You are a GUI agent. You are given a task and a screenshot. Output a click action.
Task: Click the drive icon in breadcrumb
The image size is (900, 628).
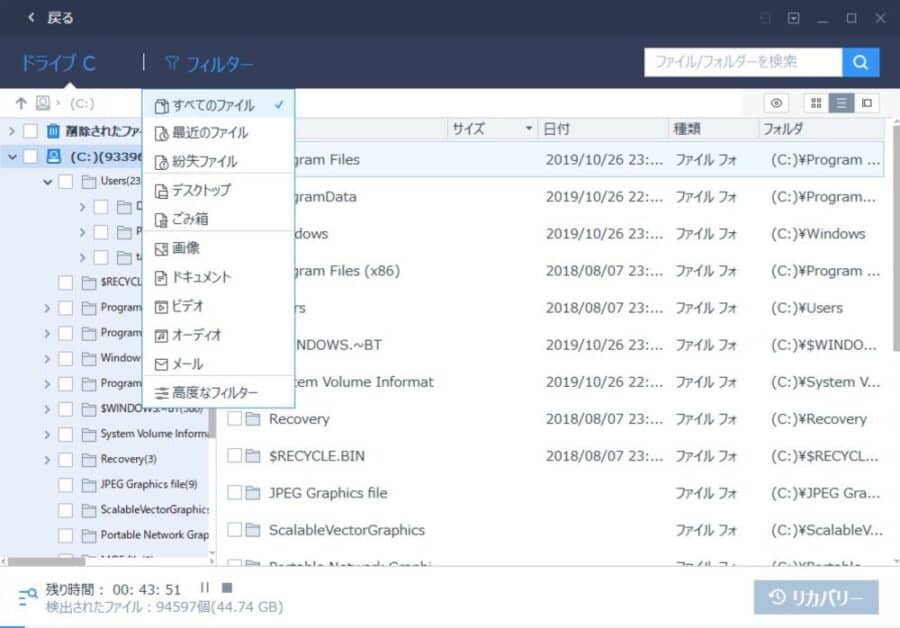[43, 103]
